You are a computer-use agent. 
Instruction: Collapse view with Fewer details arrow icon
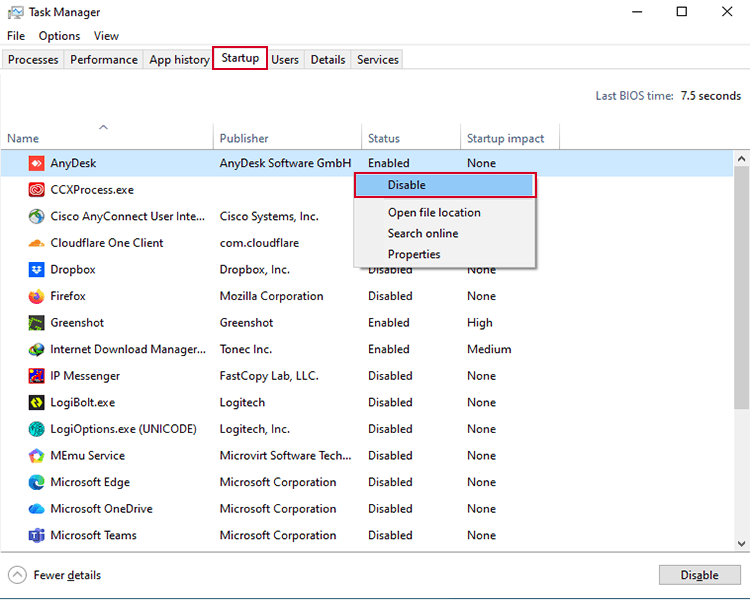click(17, 575)
